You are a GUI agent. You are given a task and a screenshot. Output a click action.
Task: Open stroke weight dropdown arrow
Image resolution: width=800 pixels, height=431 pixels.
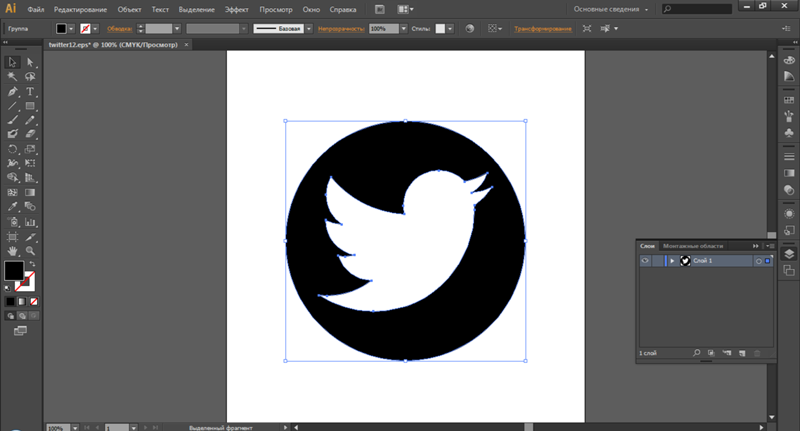click(x=177, y=29)
